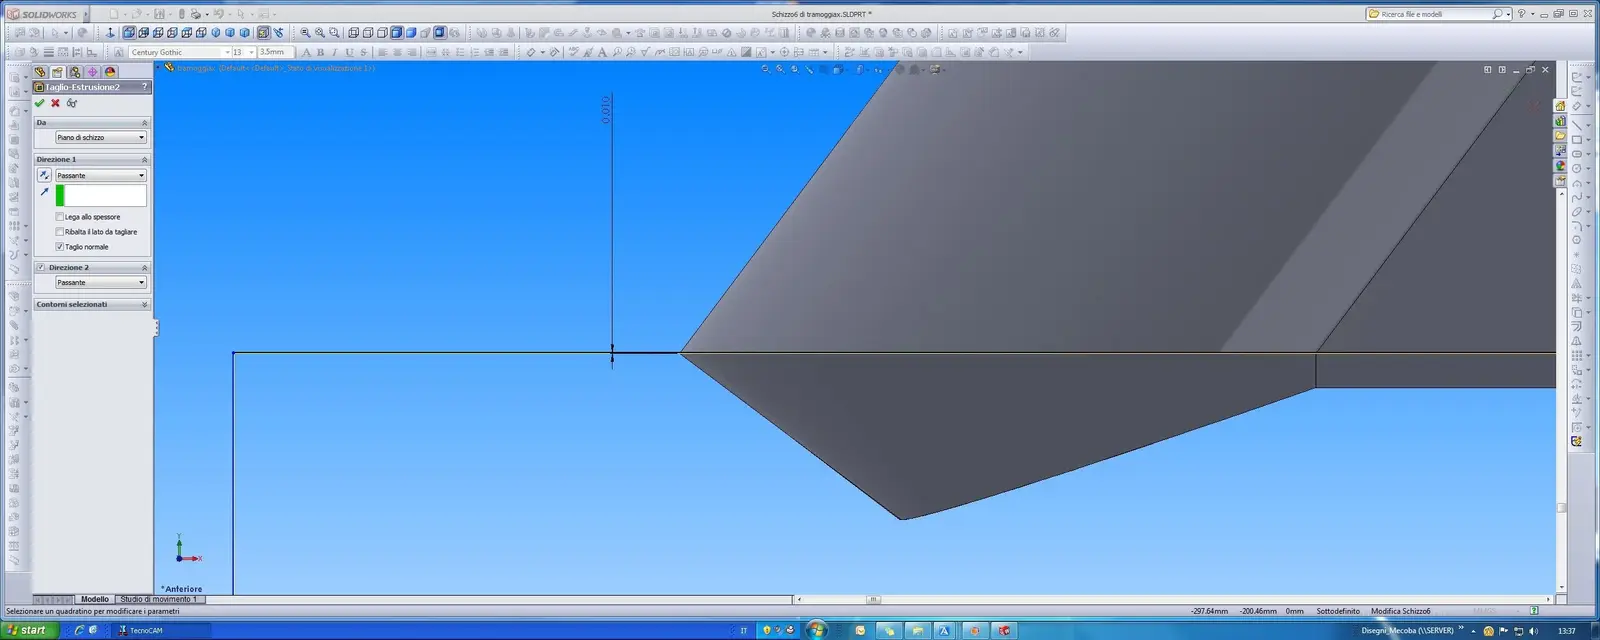The image size is (1600, 640).
Task: Uncheck Taglio normale option
Action: [x=59, y=247]
